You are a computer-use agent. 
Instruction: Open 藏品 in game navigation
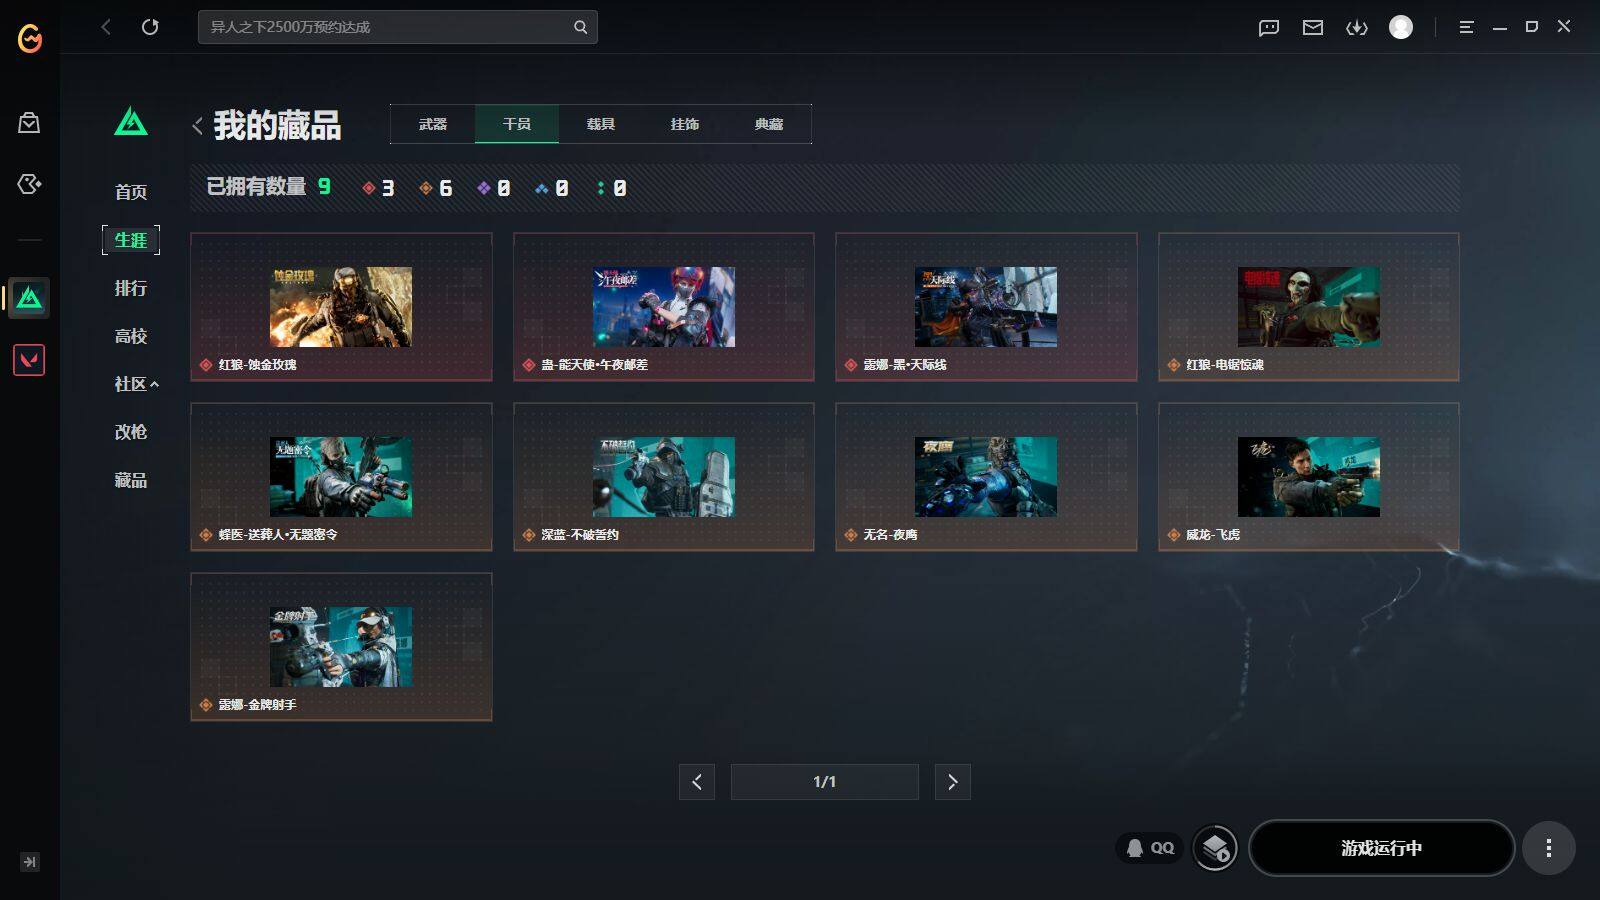(x=131, y=480)
